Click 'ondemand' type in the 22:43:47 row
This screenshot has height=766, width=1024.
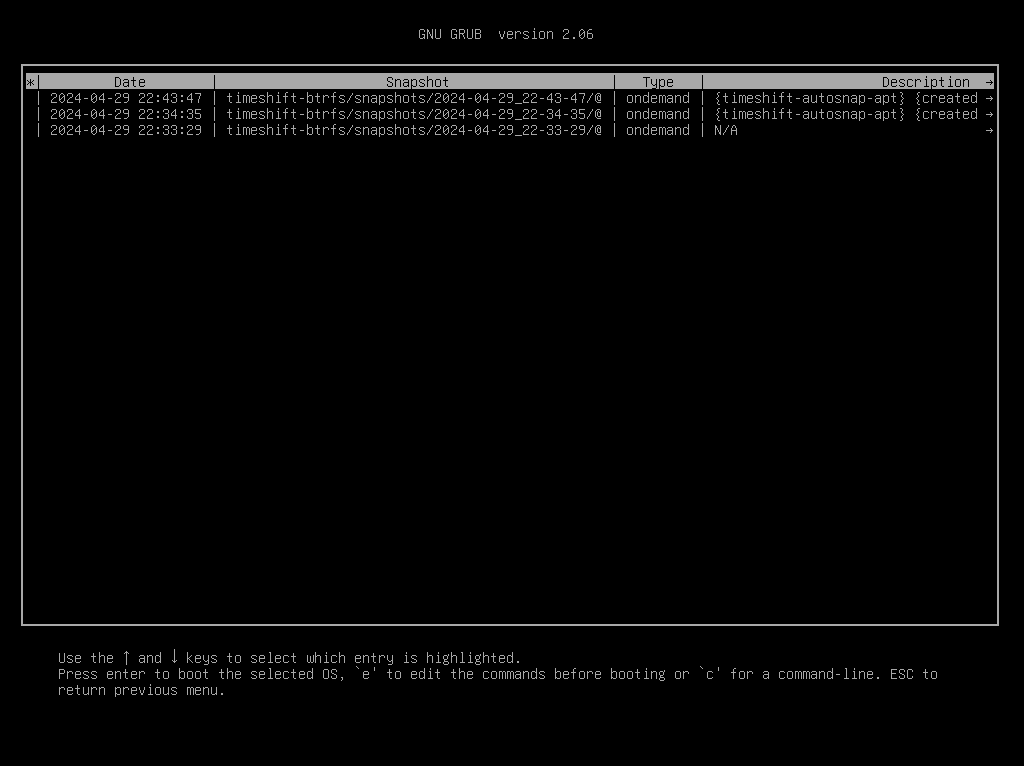point(658,98)
